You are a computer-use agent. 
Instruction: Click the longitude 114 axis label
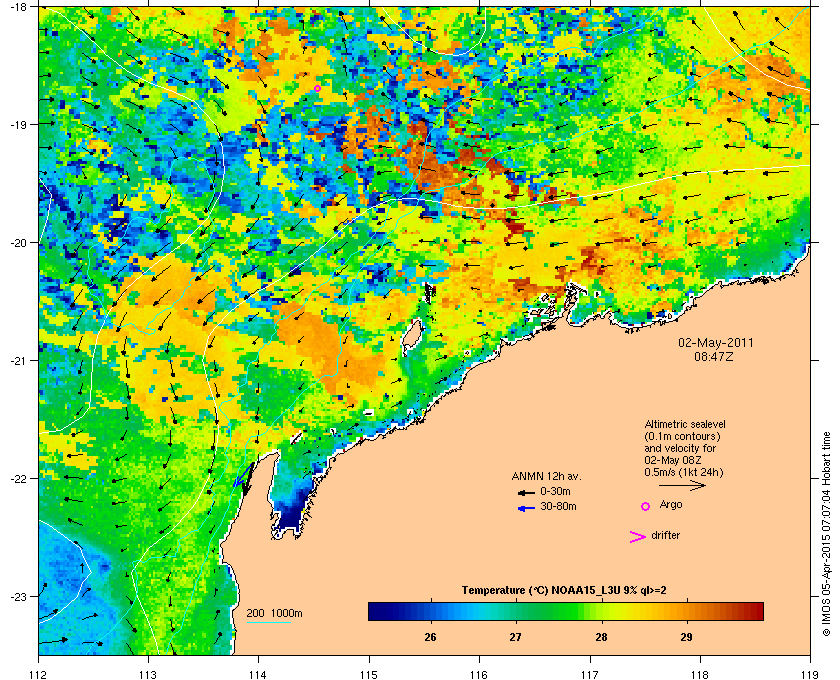click(258, 674)
